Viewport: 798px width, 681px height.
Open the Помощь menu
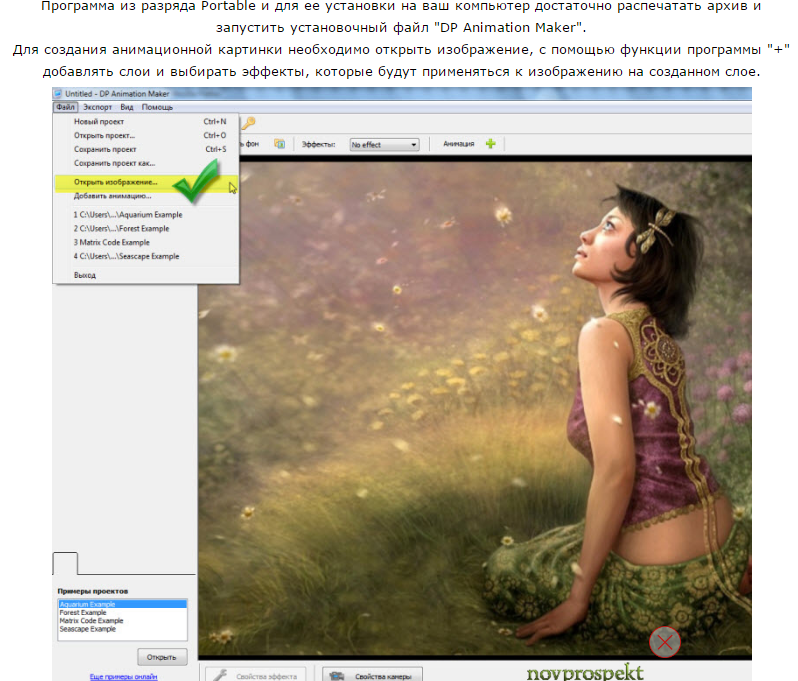[157, 107]
